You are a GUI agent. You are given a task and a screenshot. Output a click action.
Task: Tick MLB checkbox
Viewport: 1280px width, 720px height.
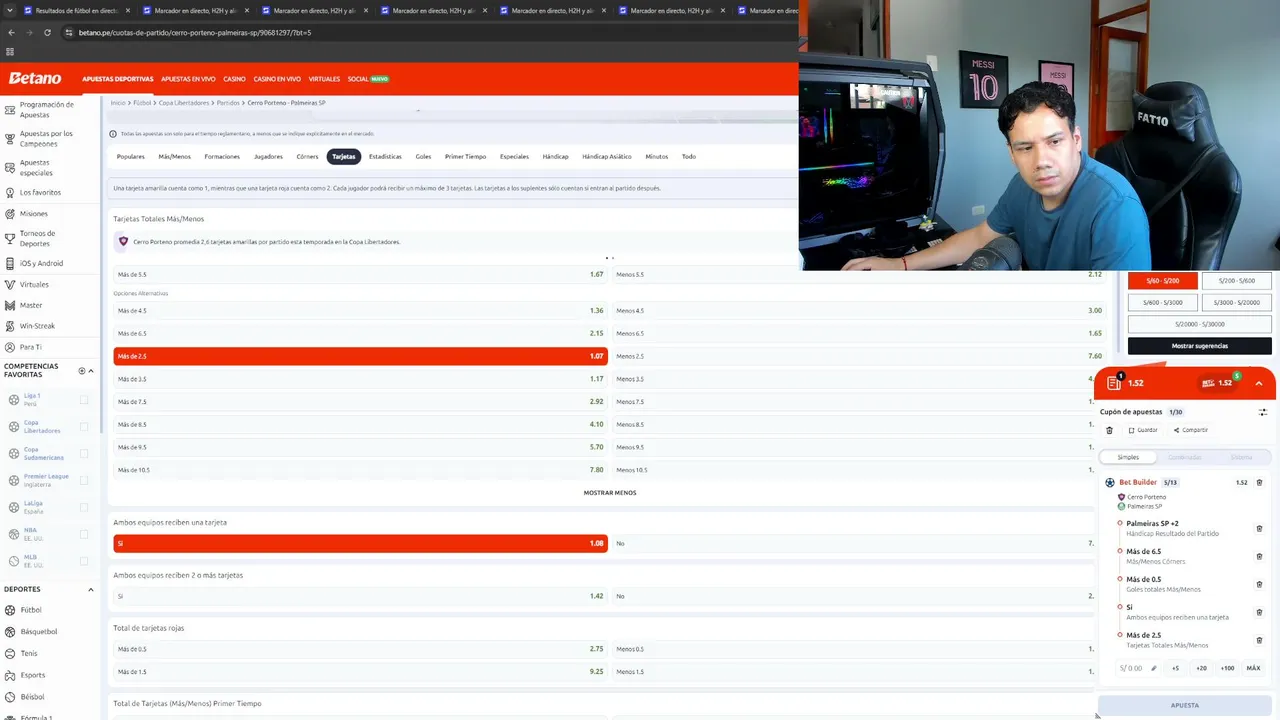[x=84, y=562]
